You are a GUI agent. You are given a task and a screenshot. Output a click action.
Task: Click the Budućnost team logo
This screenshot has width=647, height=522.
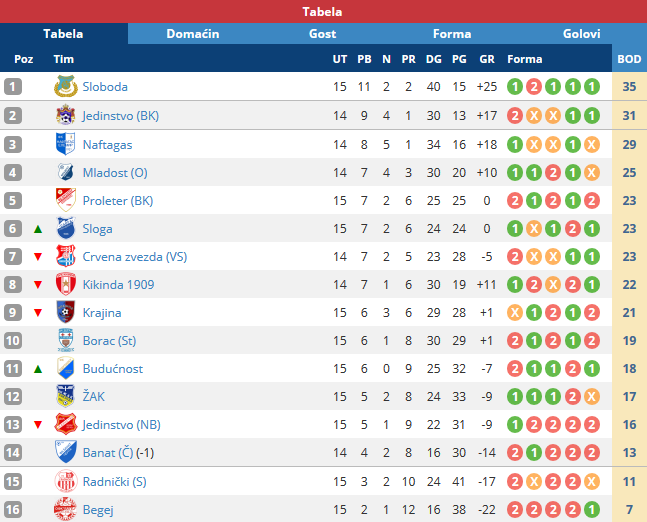66,368
